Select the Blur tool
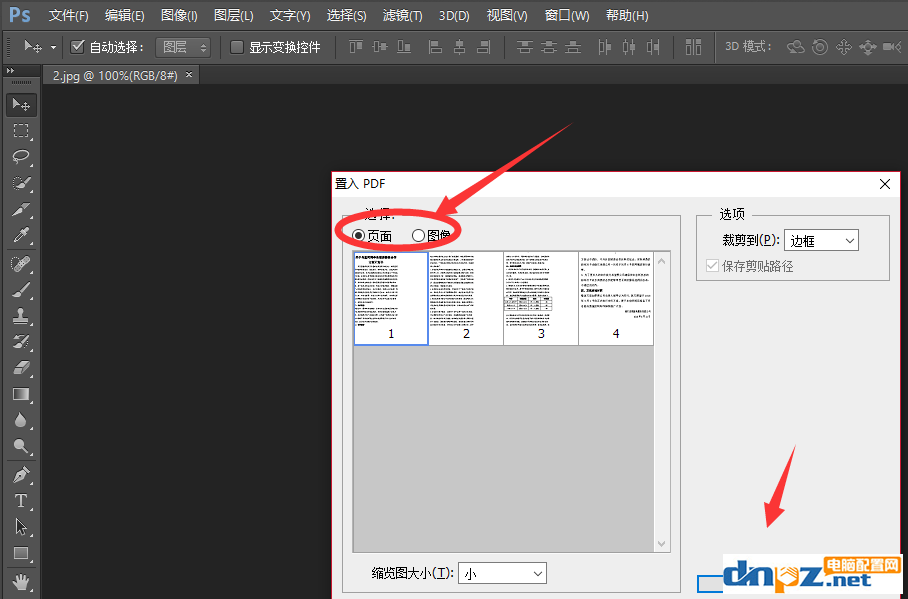The width and height of the screenshot is (908, 599). pyautogui.click(x=21, y=421)
